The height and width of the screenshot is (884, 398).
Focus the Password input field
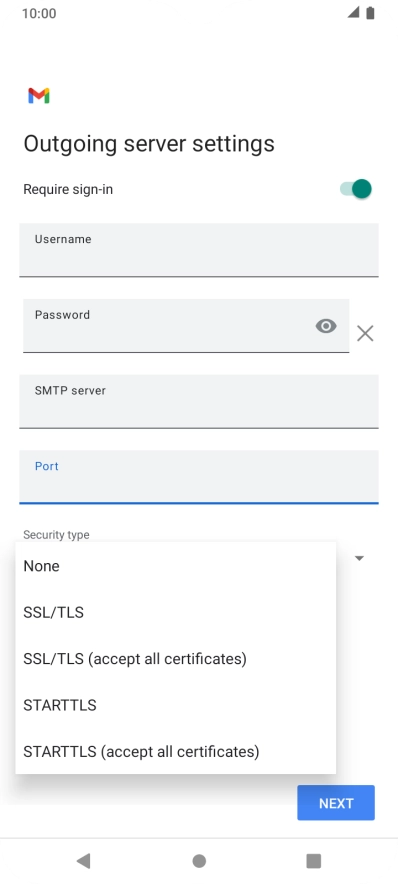(x=186, y=326)
